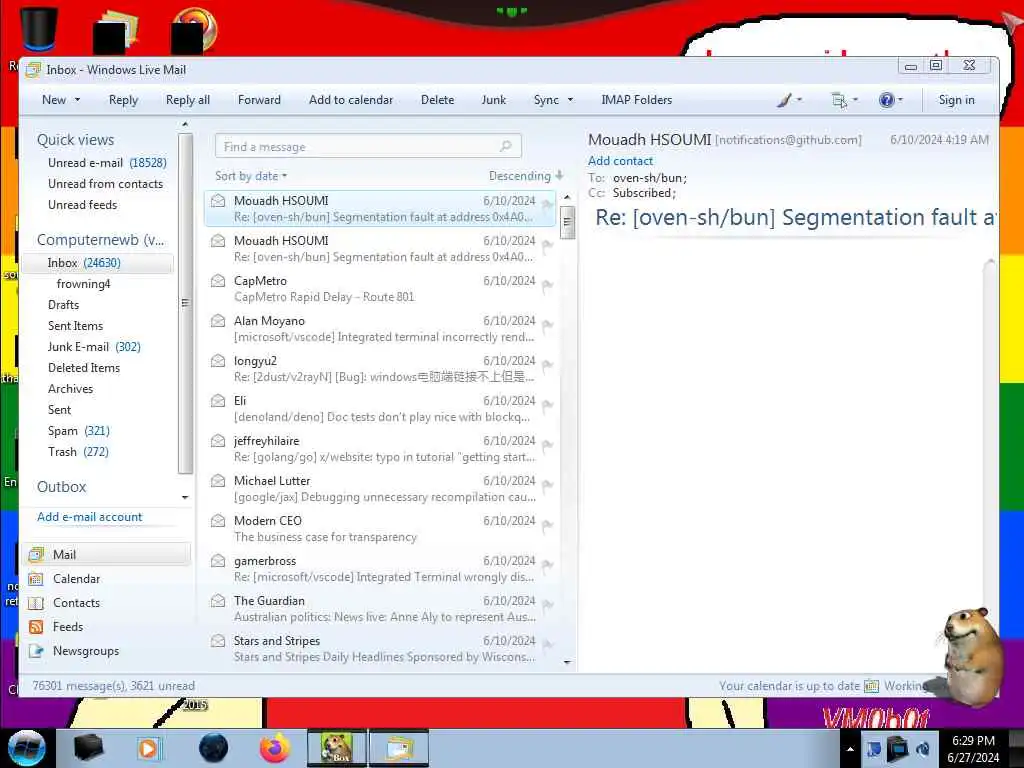Open Firefox from the taskbar
Image resolution: width=1024 pixels, height=768 pixels.
click(275, 748)
